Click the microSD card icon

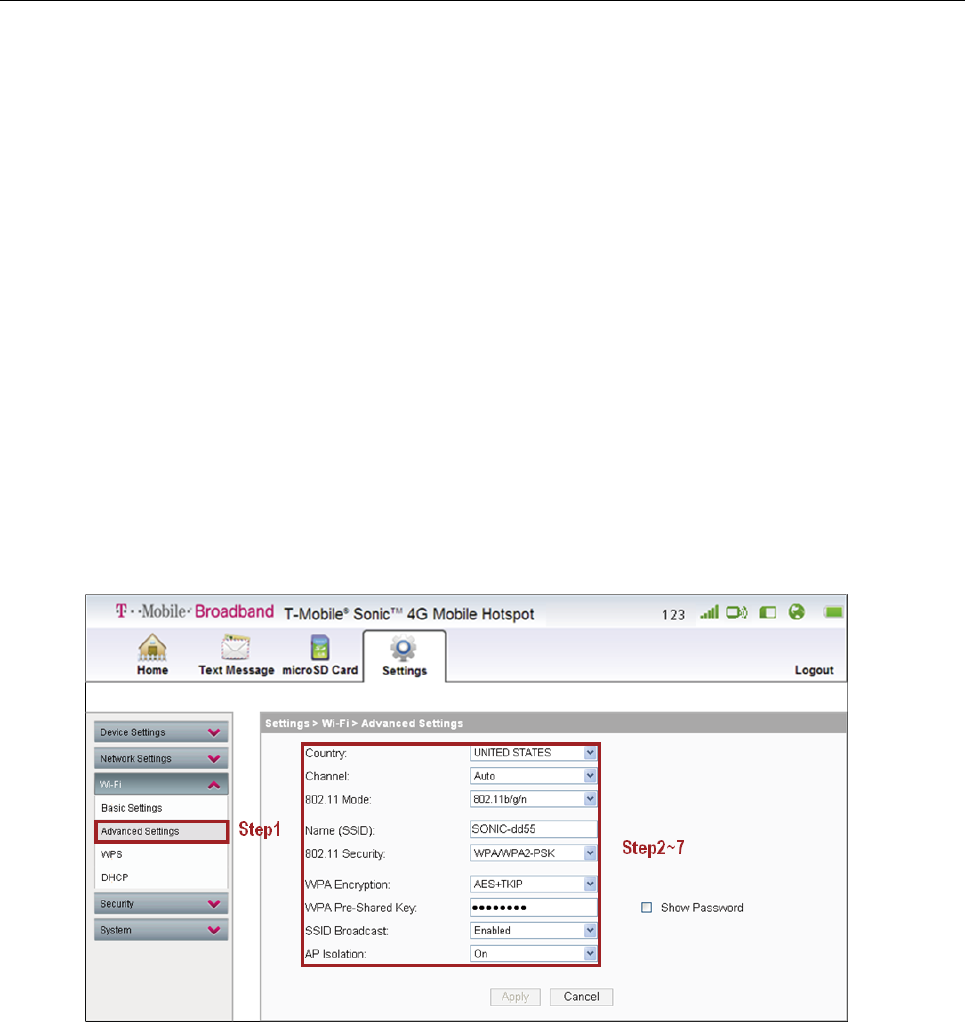[320, 647]
